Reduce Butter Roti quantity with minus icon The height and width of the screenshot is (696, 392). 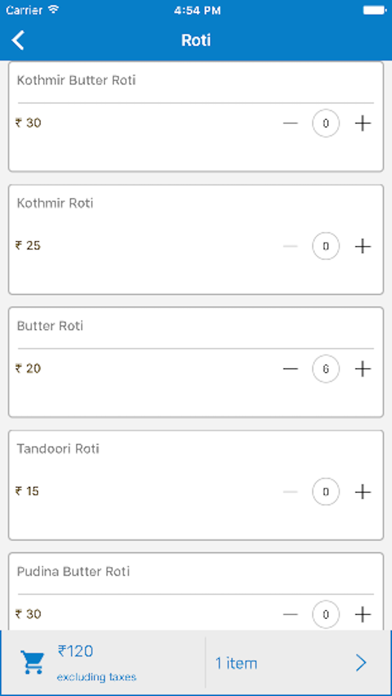(290, 368)
